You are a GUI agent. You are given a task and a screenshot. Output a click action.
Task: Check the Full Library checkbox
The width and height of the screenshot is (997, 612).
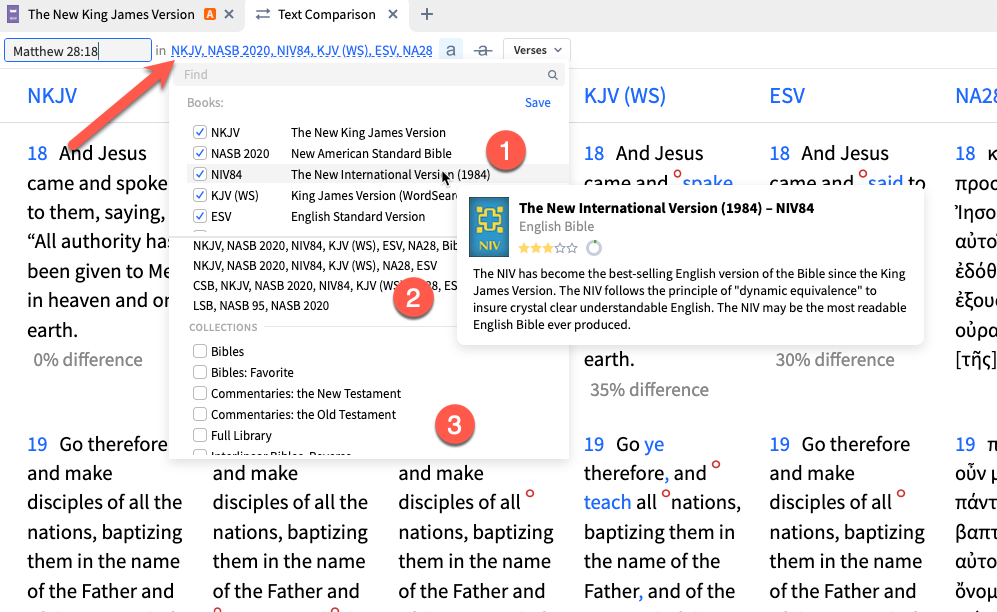tap(200, 435)
